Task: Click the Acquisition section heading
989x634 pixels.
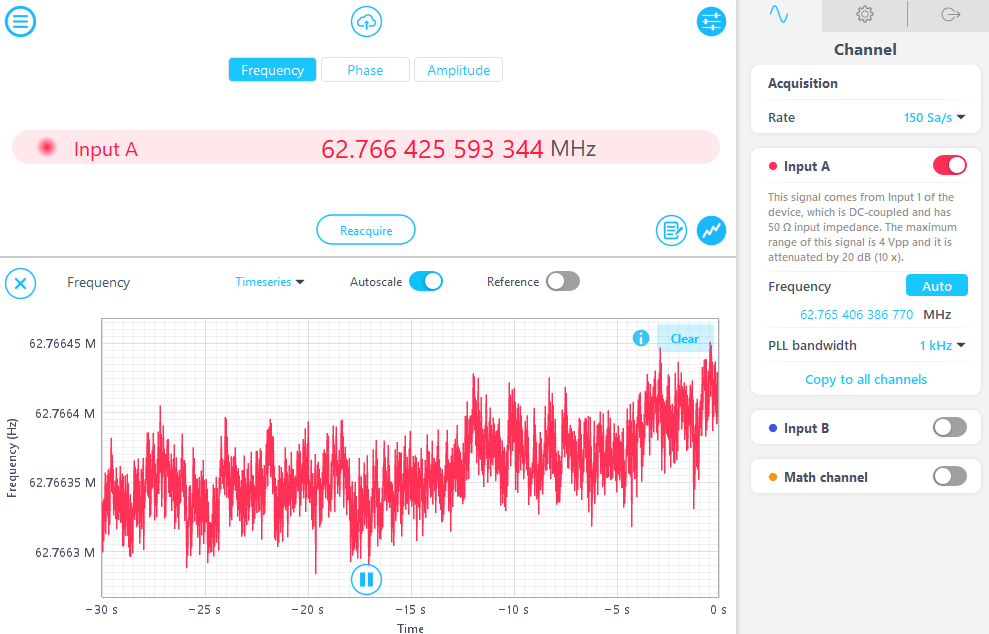Action: tap(802, 83)
